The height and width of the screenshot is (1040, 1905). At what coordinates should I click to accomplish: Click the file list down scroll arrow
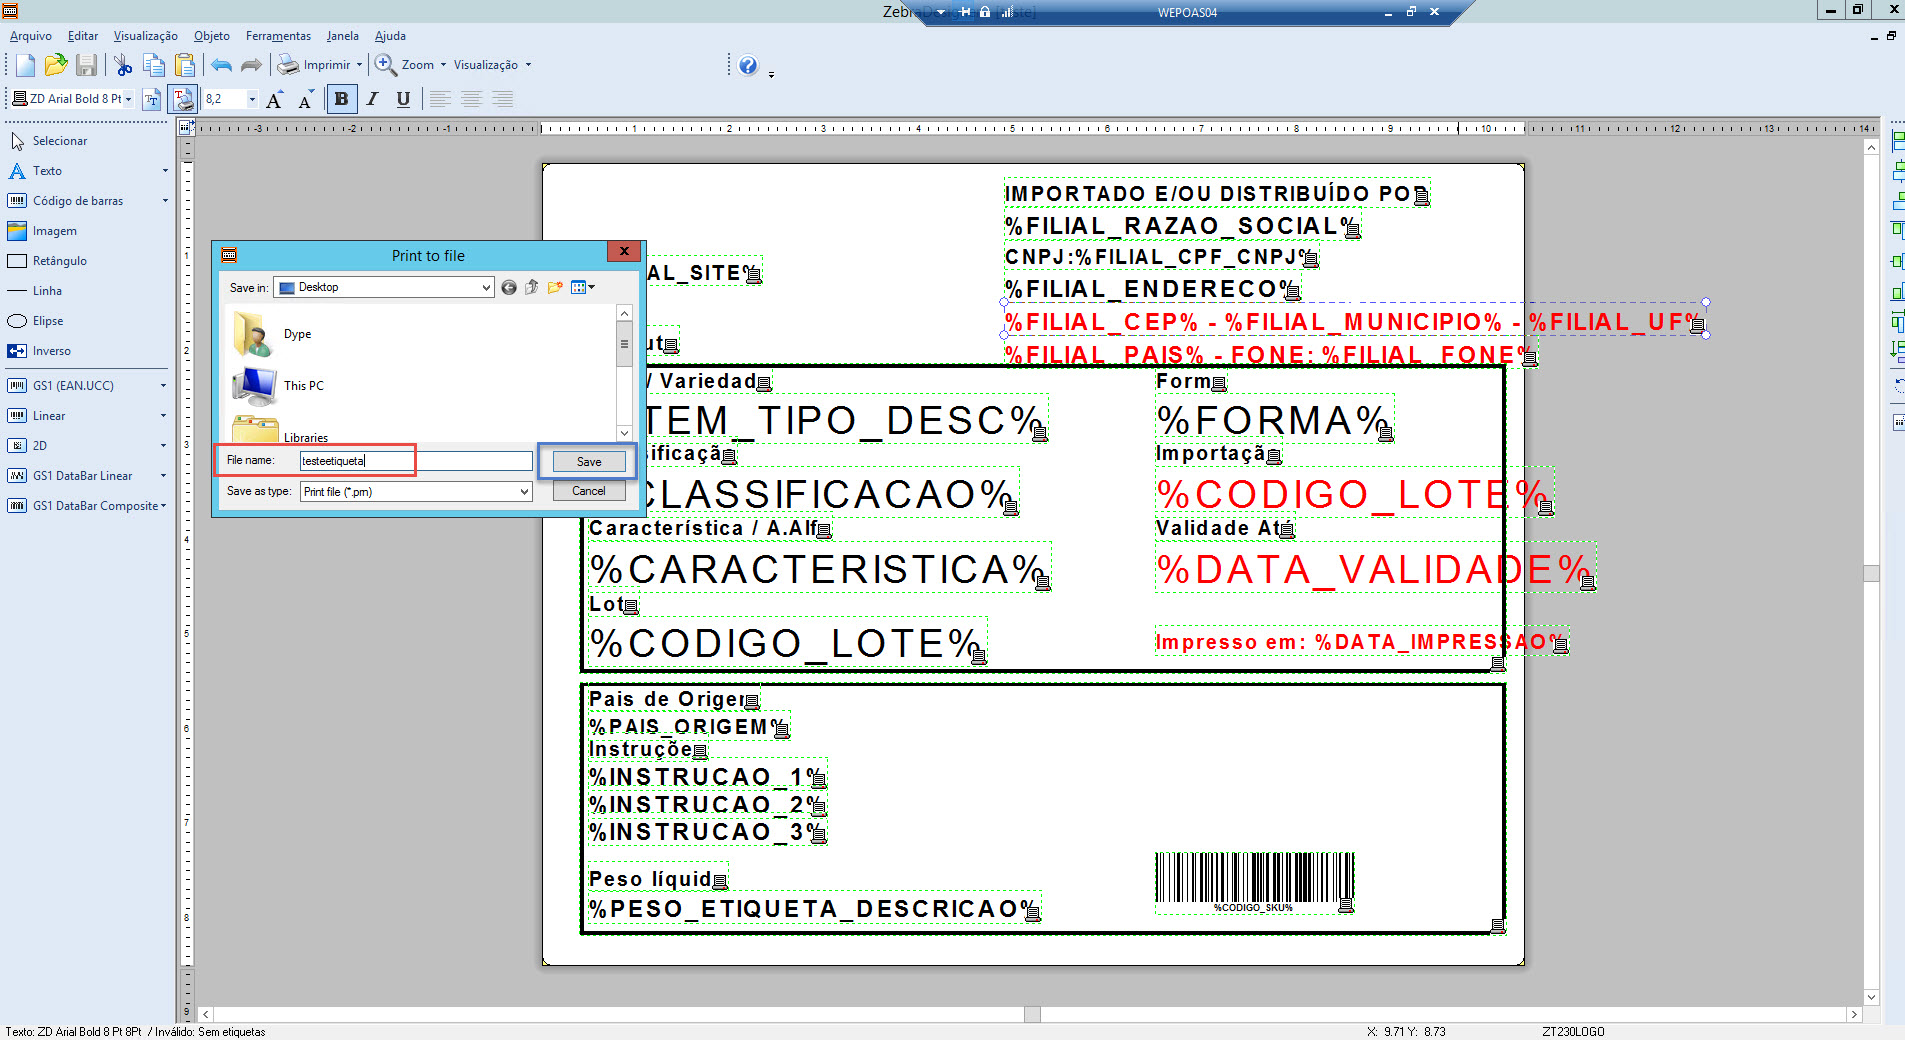point(625,433)
